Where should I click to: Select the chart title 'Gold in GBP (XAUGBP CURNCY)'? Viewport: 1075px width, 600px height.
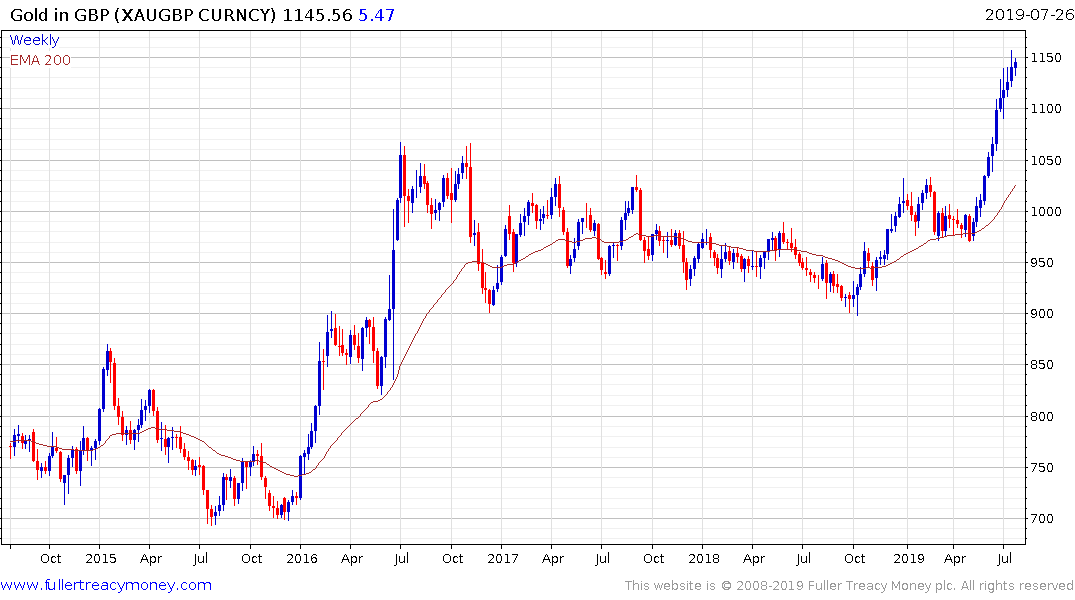pyautogui.click(x=143, y=14)
